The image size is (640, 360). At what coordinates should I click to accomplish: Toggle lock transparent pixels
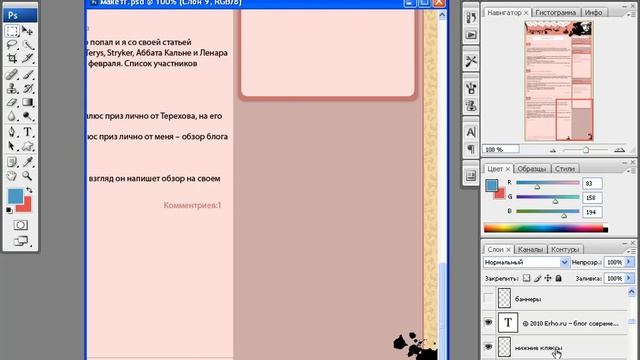click(x=527, y=278)
